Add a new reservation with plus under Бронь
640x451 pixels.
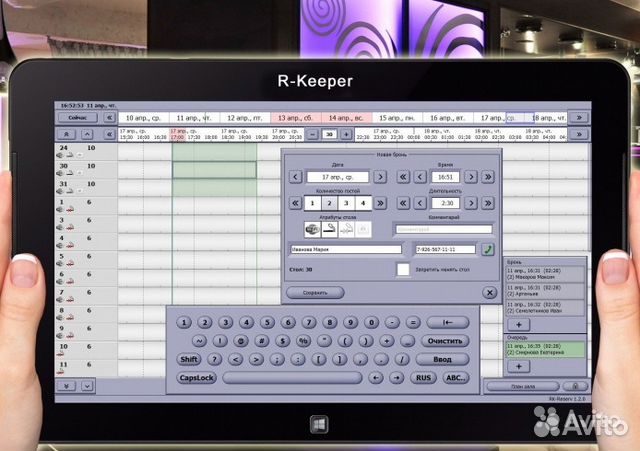518,324
